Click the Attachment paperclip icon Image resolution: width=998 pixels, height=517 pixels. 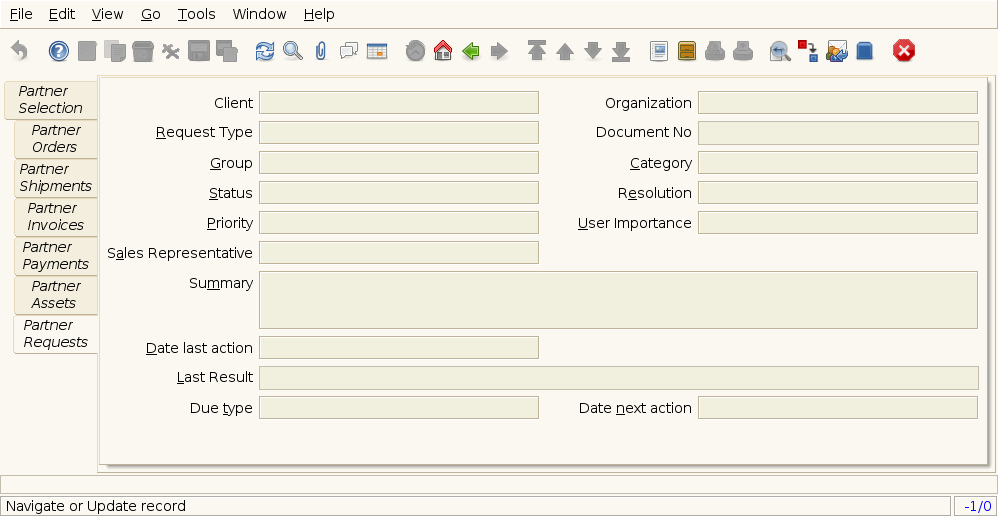coord(320,51)
